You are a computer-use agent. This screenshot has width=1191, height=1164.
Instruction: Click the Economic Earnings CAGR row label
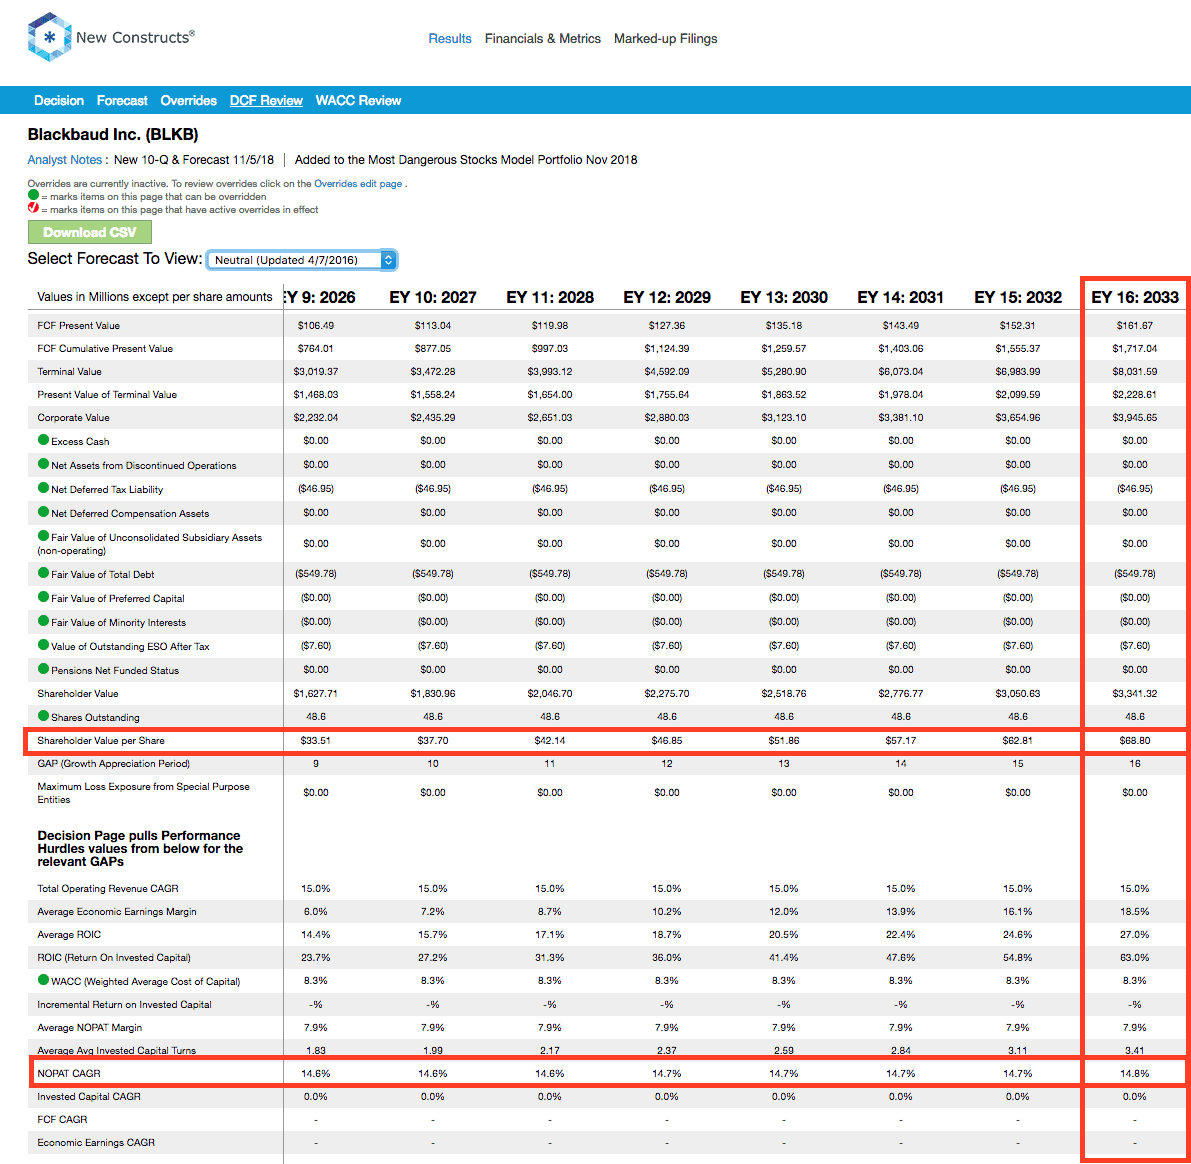click(x=96, y=1142)
